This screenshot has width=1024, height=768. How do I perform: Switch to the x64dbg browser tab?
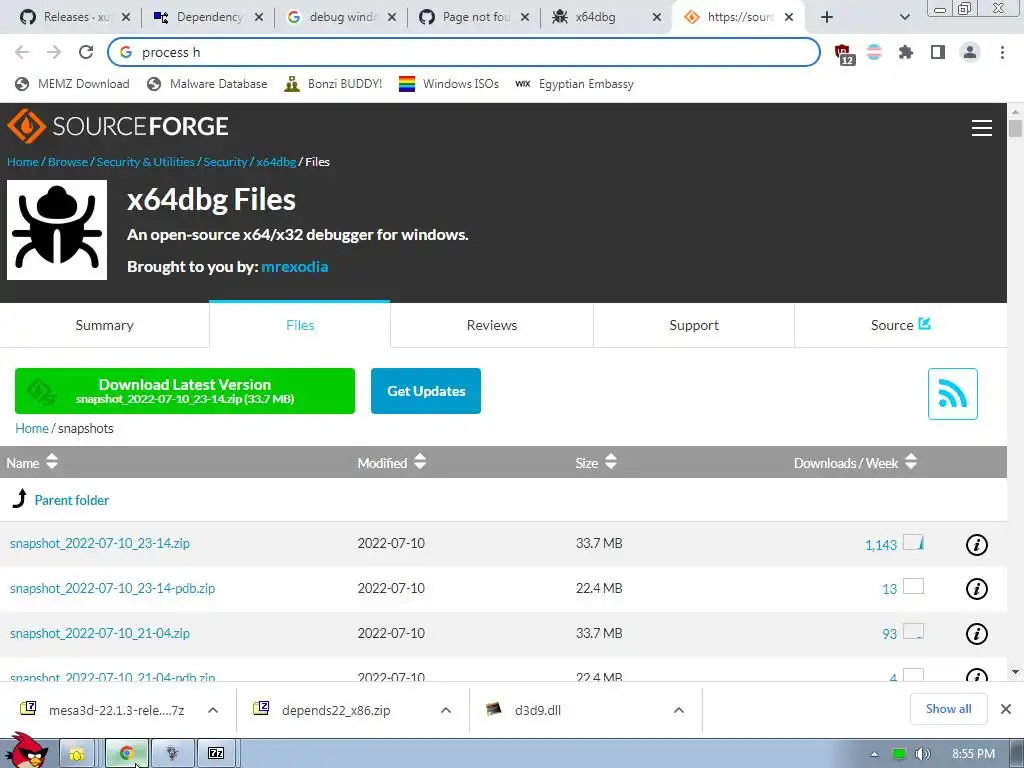click(594, 17)
